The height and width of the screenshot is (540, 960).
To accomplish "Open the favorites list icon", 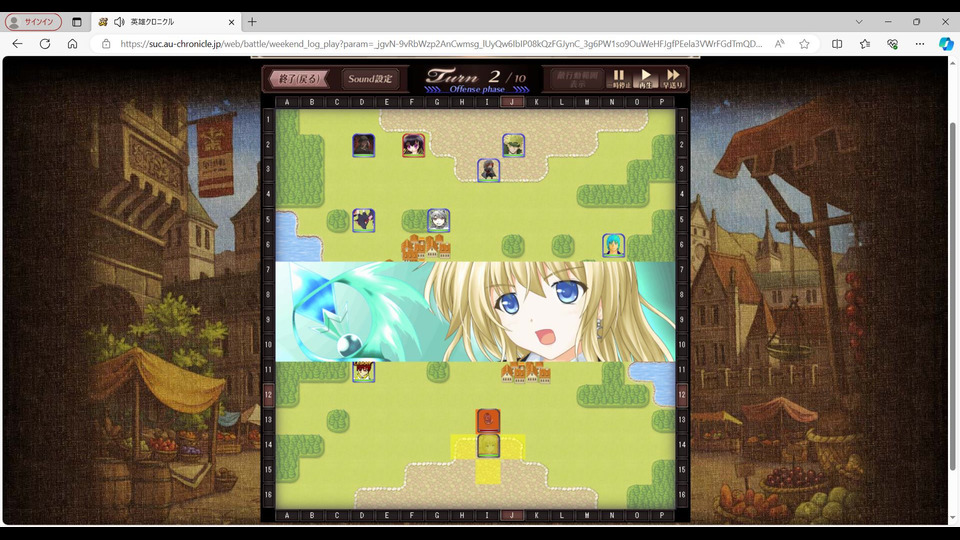I will pyautogui.click(x=864, y=44).
